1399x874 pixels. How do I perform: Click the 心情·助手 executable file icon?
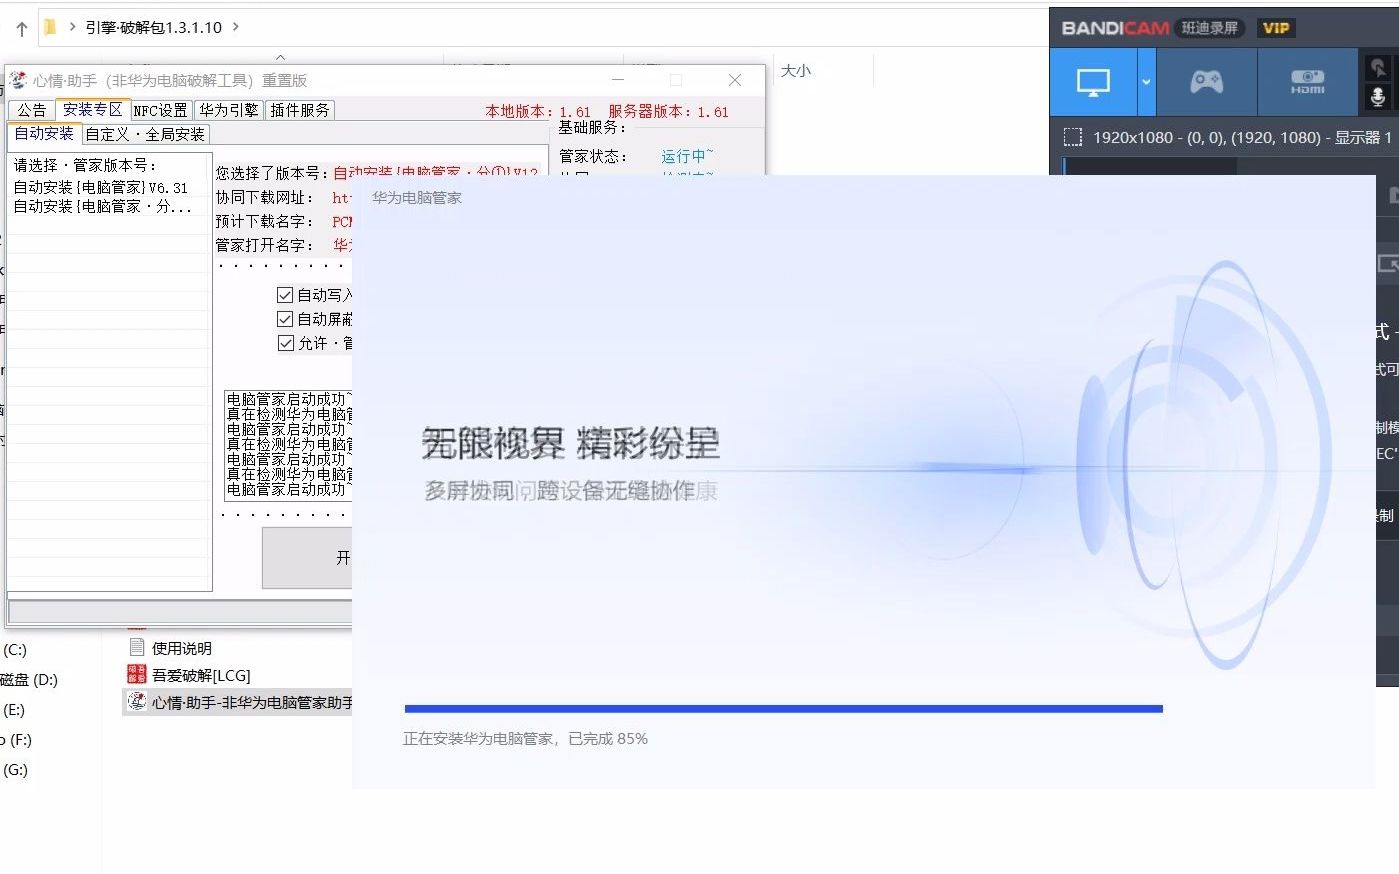137,702
